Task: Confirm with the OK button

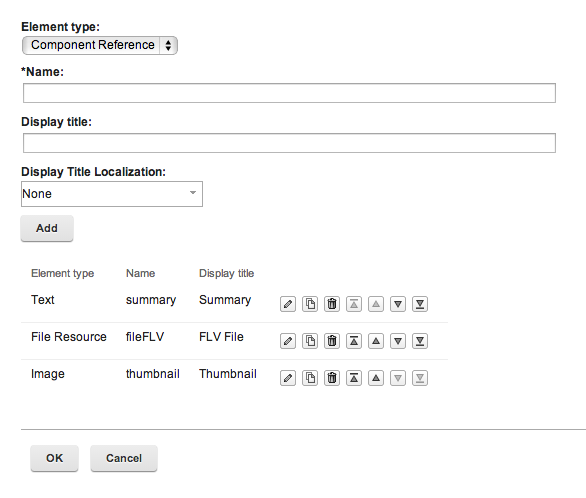Action: (55, 458)
